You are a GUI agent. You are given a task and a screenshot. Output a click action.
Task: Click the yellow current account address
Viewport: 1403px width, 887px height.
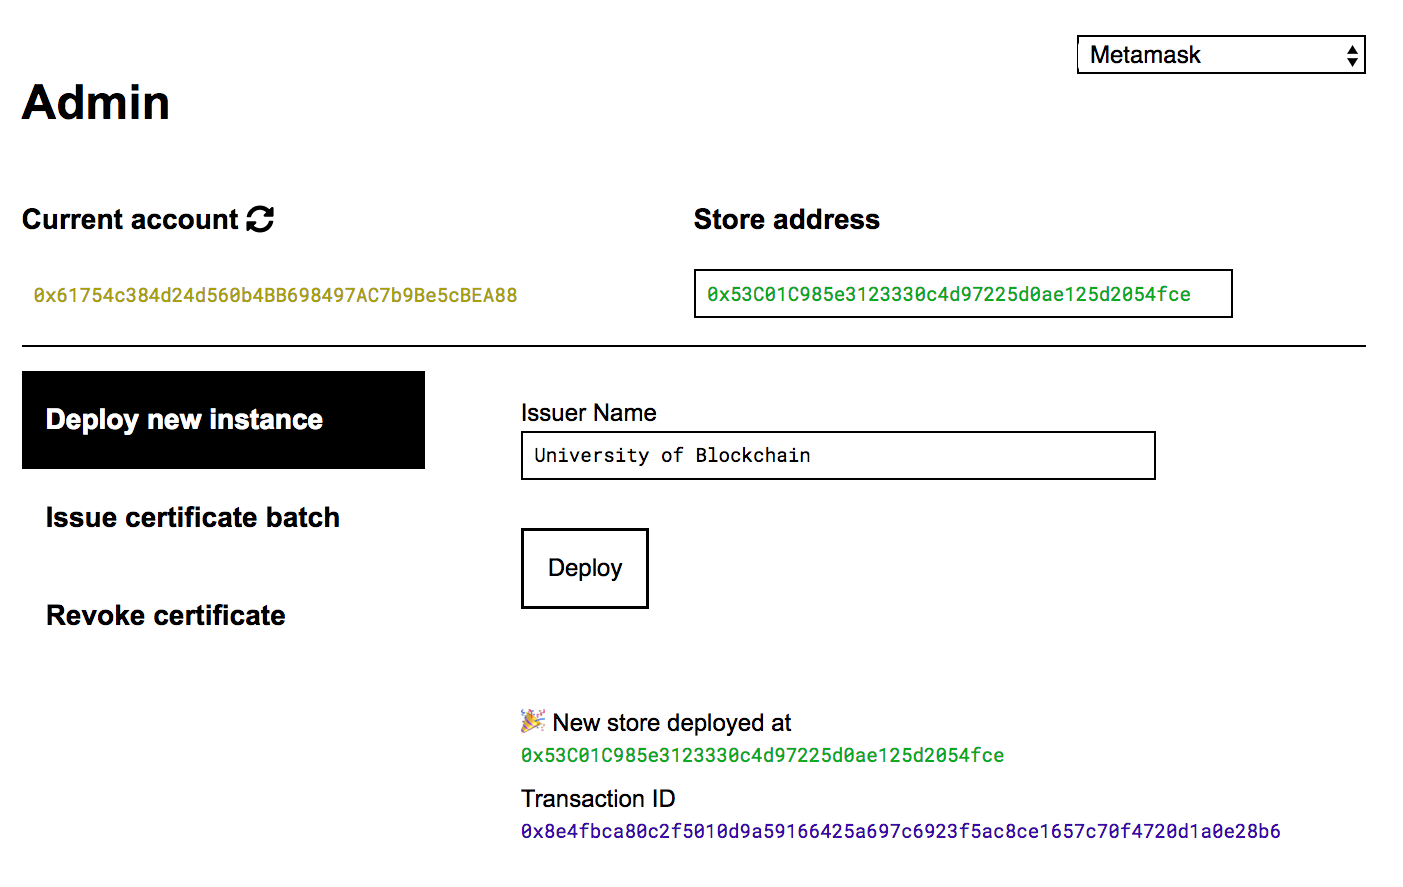pyautogui.click(x=275, y=295)
